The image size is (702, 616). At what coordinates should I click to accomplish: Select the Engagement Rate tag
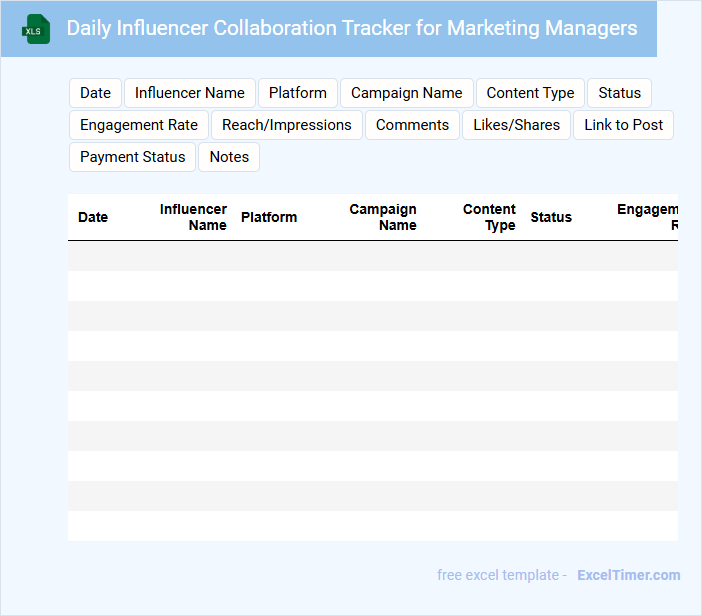pos(138,125)
